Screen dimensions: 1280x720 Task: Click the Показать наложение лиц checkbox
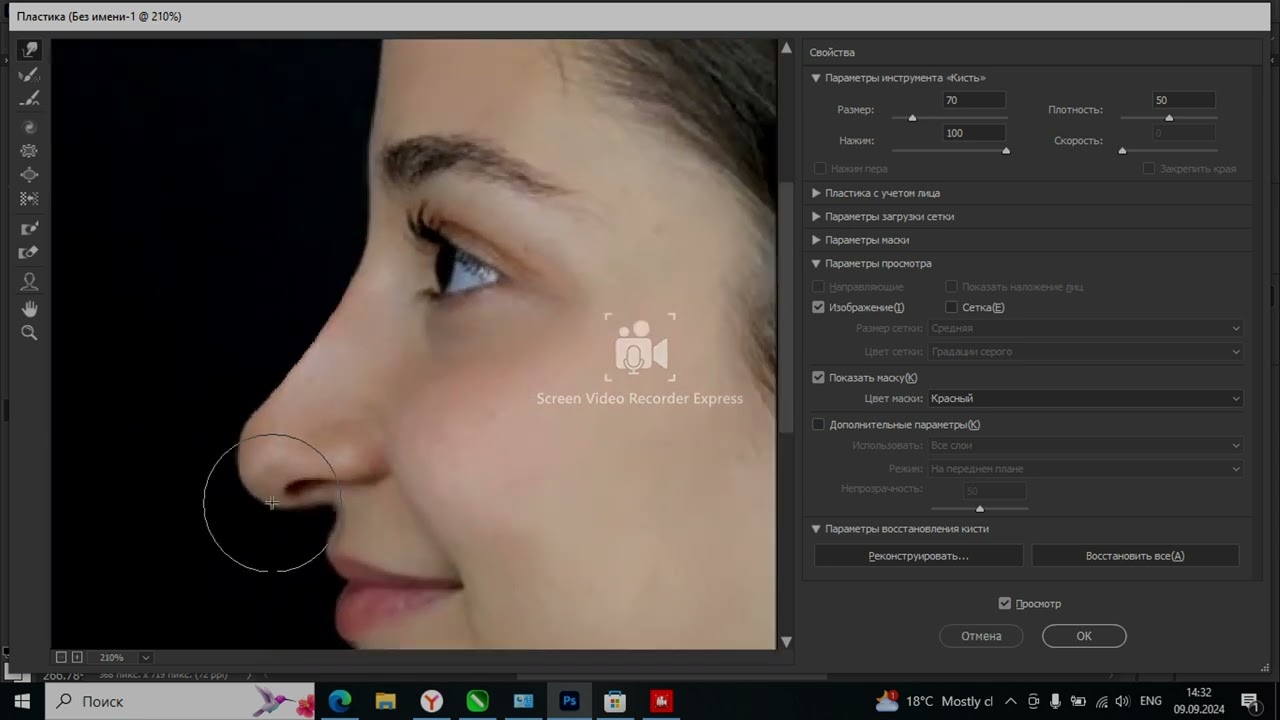(951, 287)
